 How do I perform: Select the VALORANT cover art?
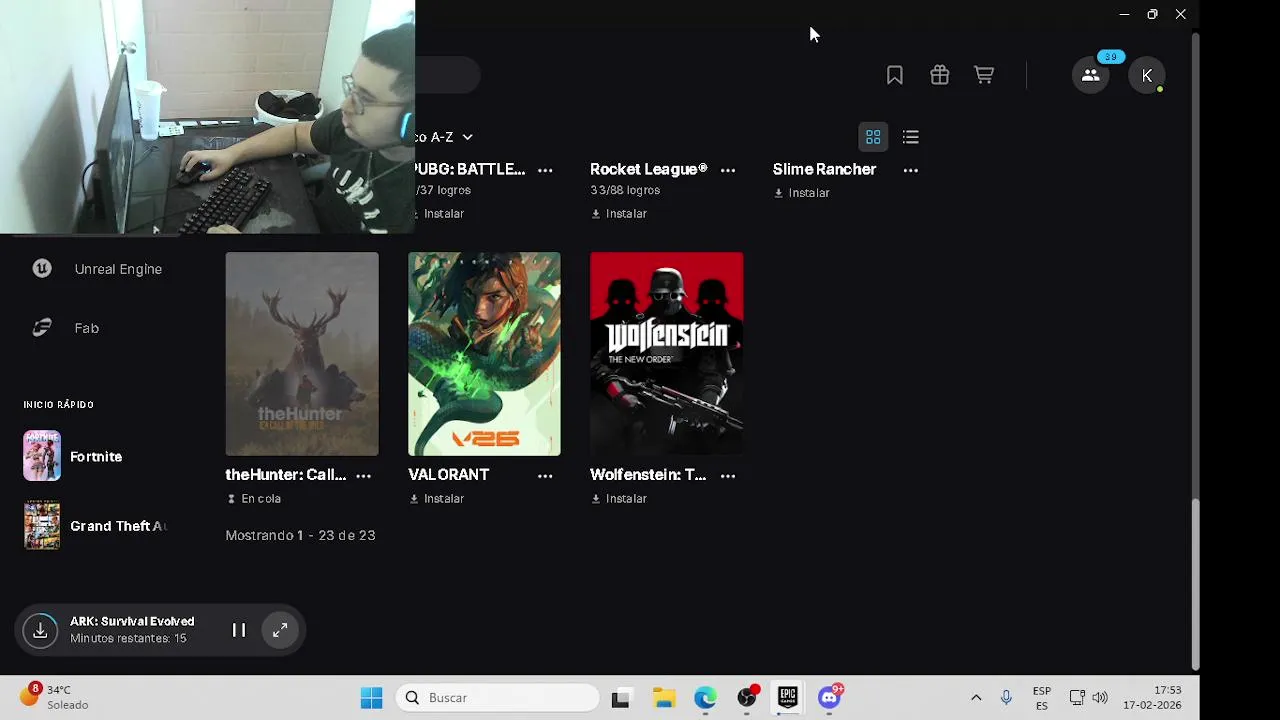coord(484,354)
